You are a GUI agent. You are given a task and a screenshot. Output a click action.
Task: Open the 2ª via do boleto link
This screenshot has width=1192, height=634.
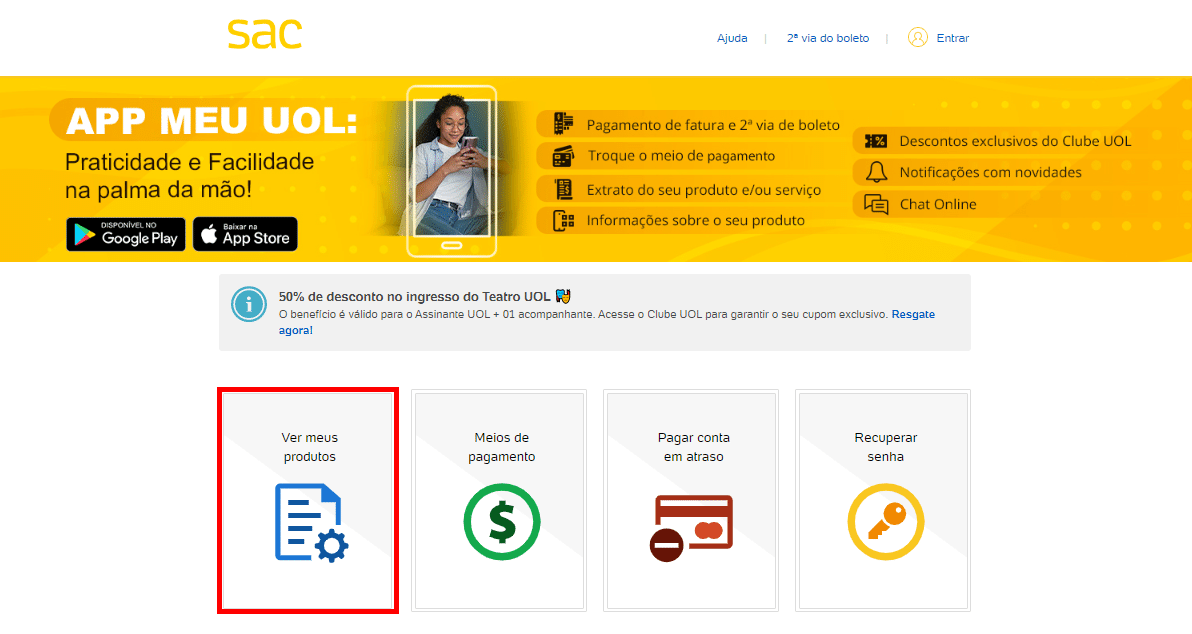point(828,38)
